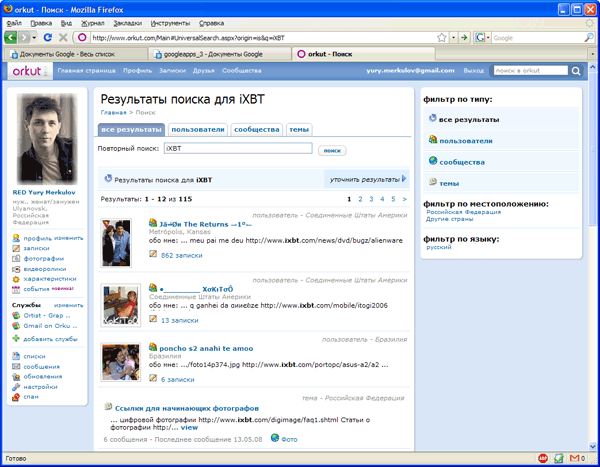
Task: Click green Go arrow in address bar
Action: pyautogui.click(x=464, y=38)
